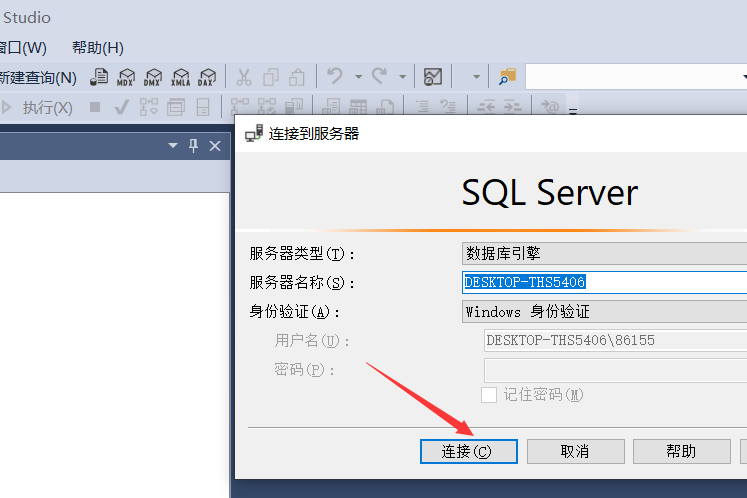747x498 pixels.
Task: Click the Decrease Indent icon
Action: coord(485,107)
